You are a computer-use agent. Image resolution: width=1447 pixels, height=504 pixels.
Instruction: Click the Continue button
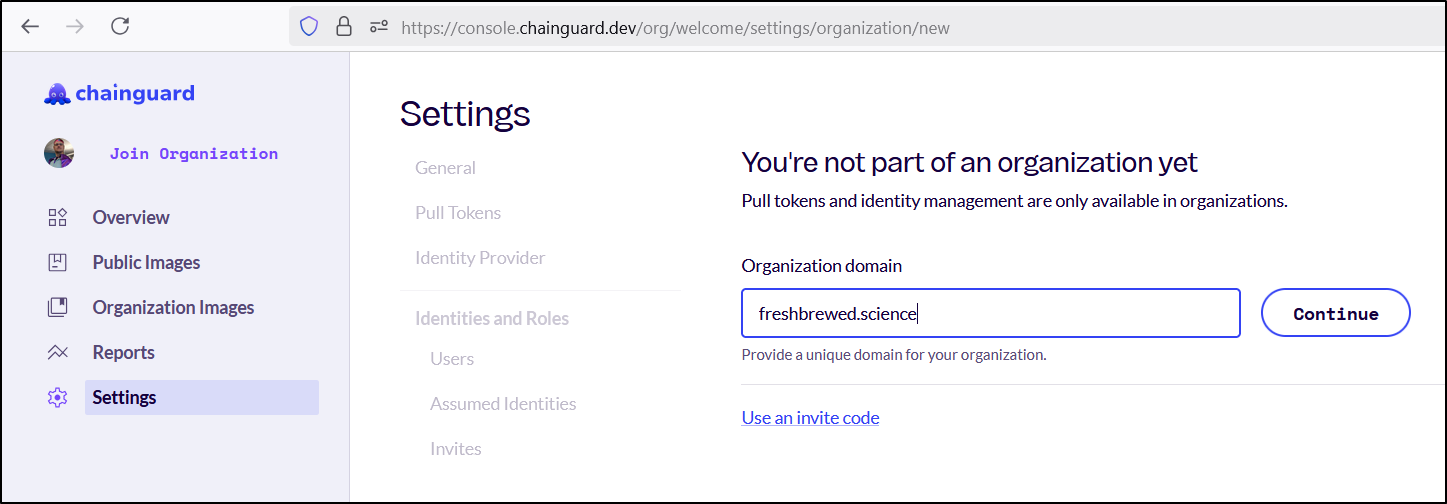tap(1336, 313)
